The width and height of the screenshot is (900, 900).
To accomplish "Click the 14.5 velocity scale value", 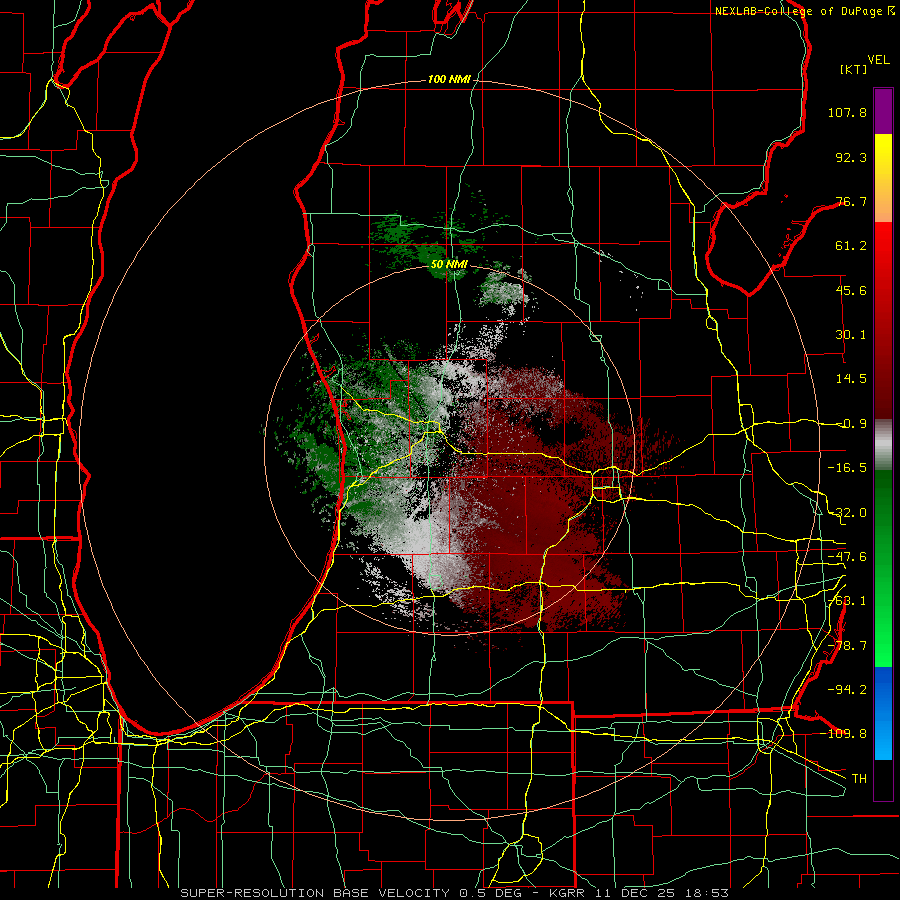I will tap(851, 379).
